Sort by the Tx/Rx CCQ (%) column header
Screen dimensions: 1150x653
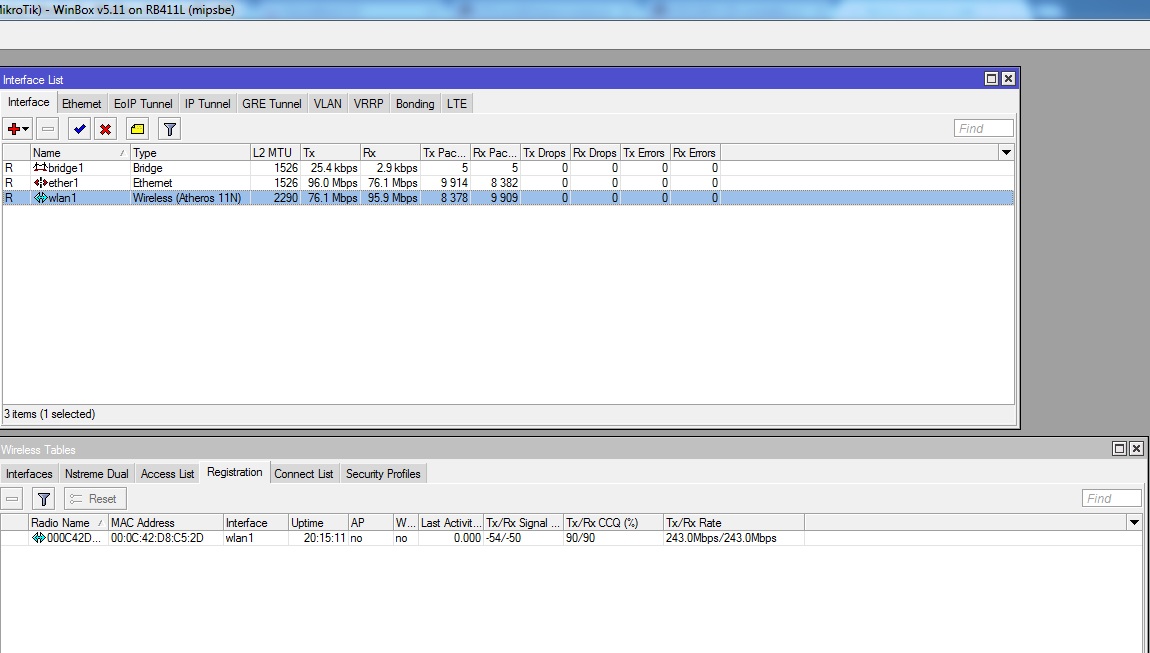613,522
